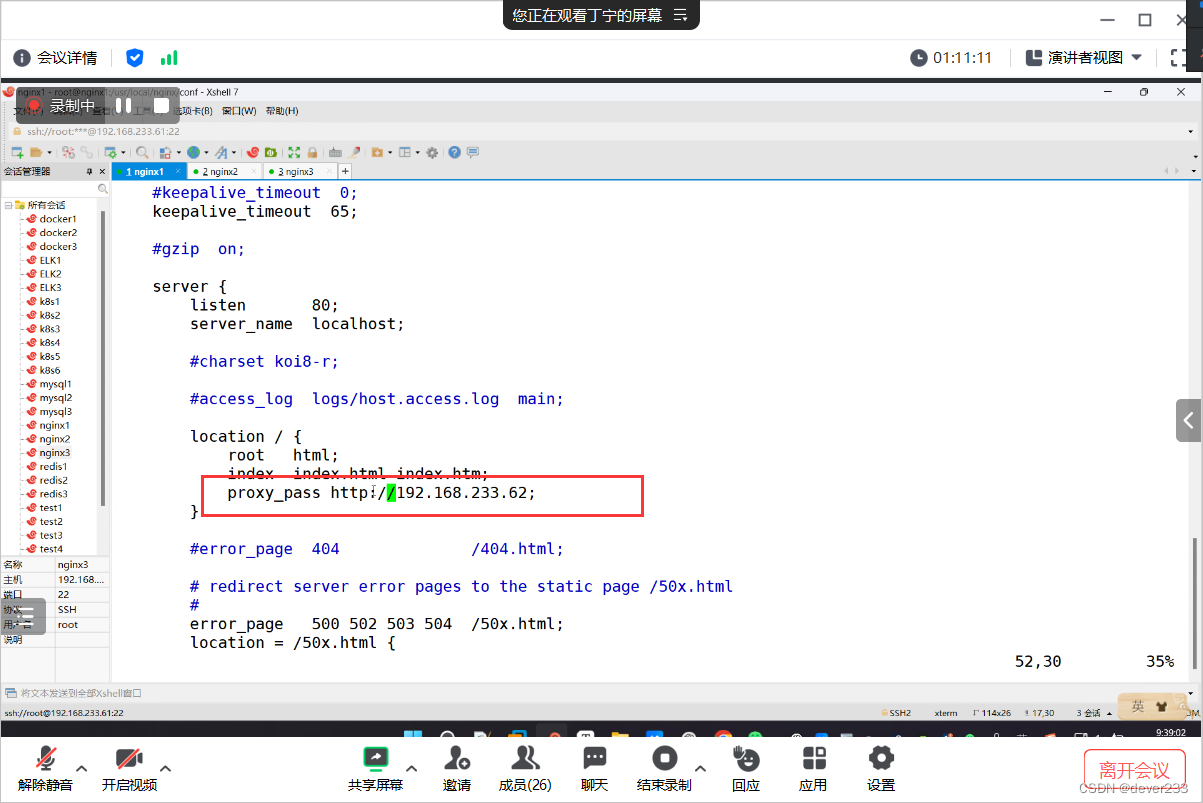Open Xshell help question mark icon
The image size is (1203, 803).
[x=455, y=153]
